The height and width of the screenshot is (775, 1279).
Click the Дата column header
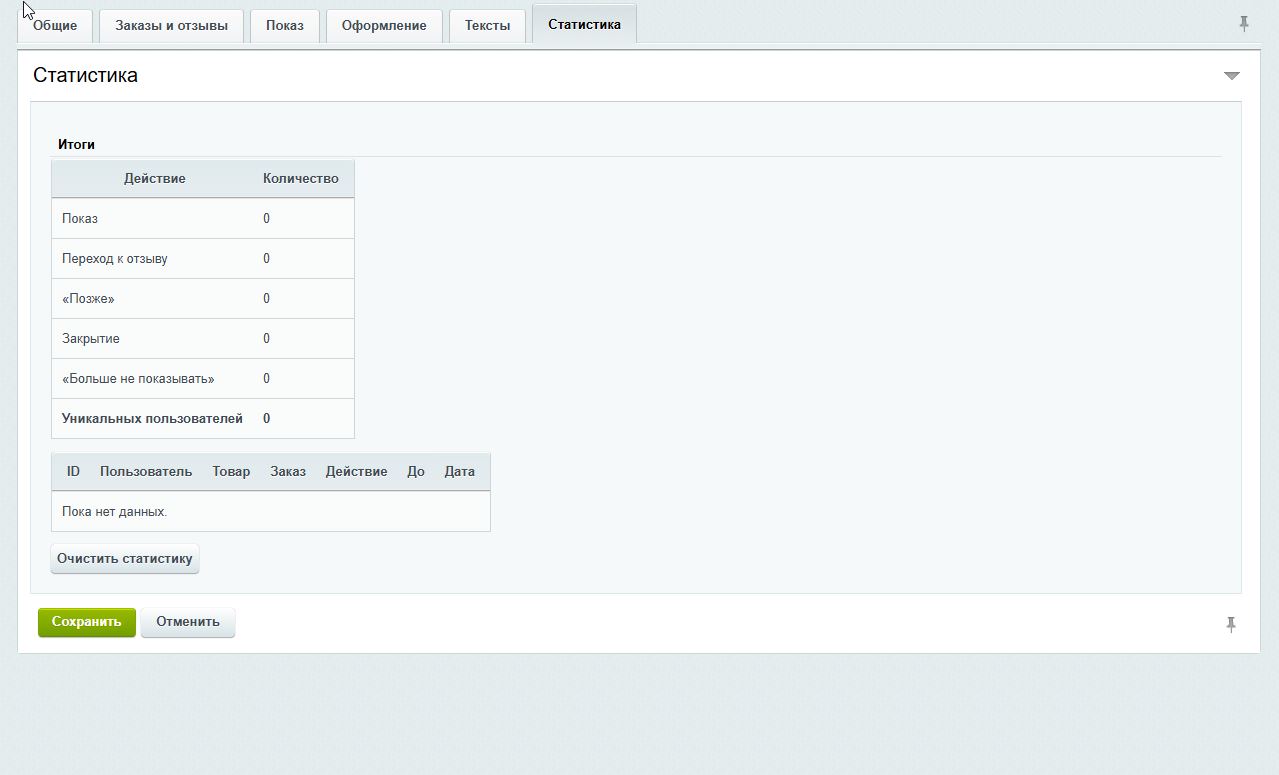pos(460,471)
